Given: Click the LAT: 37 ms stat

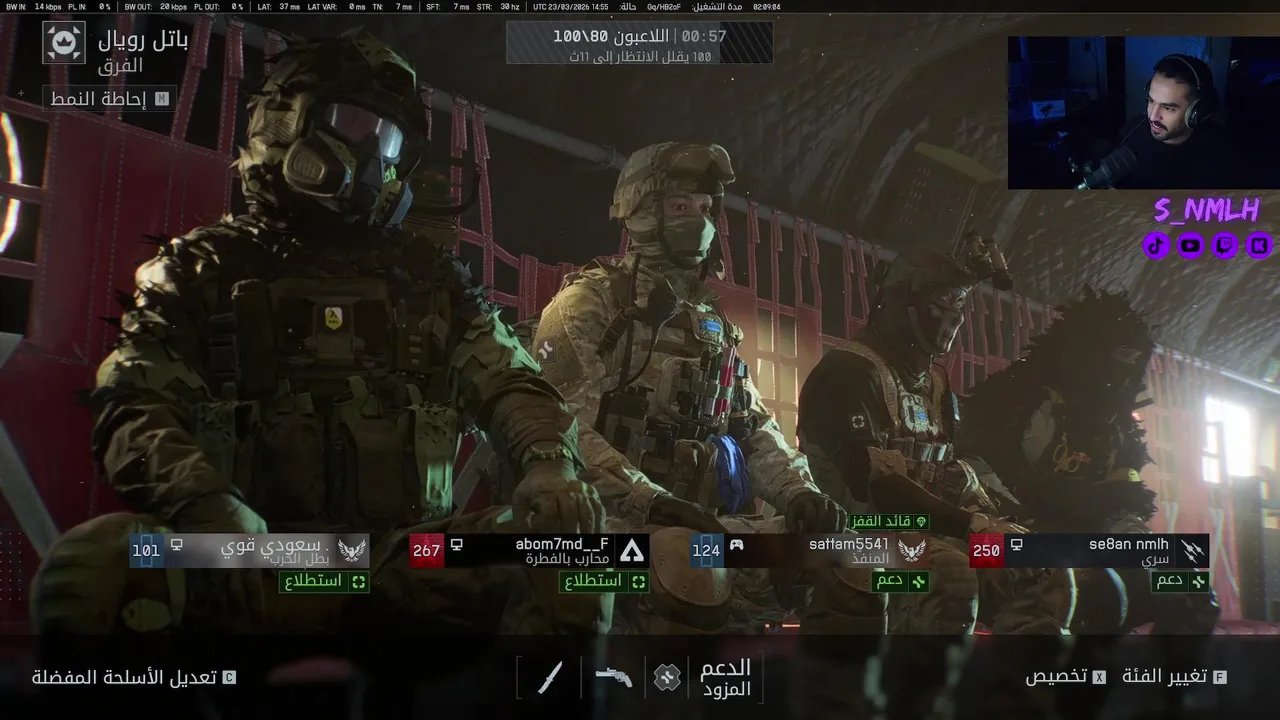Looking at the screenshot, I should coord(278,6).
